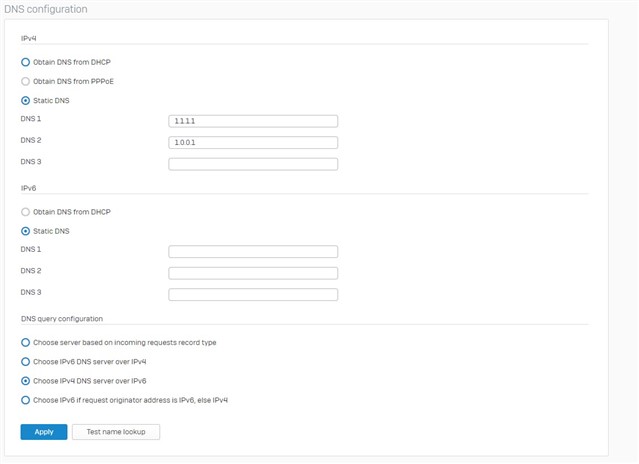The image size is (639, 464).
Task: Select IPv6 Obtain DNS from DHCP option
Action: click(x=25, y=212)
